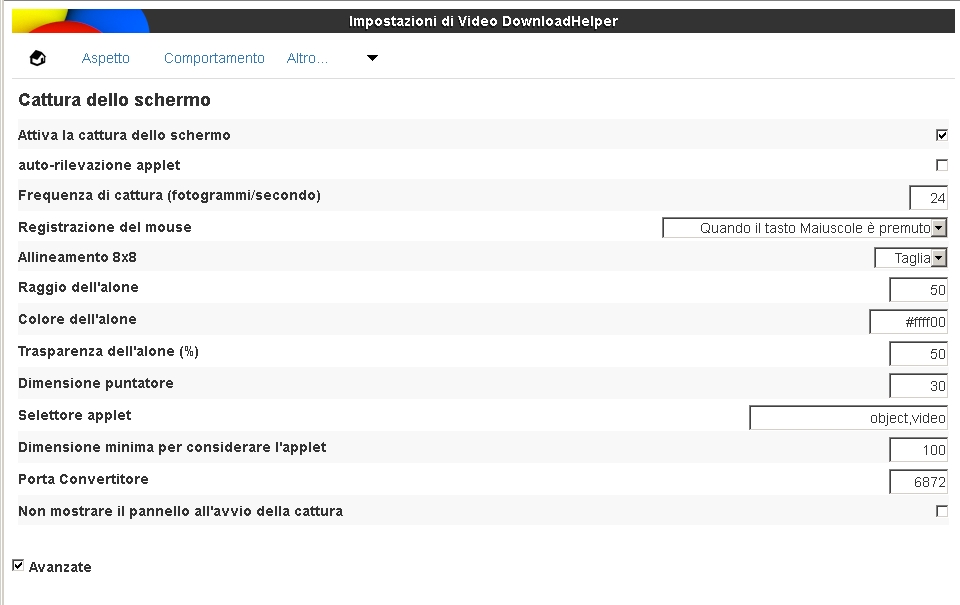Open the 'Allineamento 8x8' dropdown
Image resolution: width=960 pixels, height=605 pixels.
click(910, 258)
